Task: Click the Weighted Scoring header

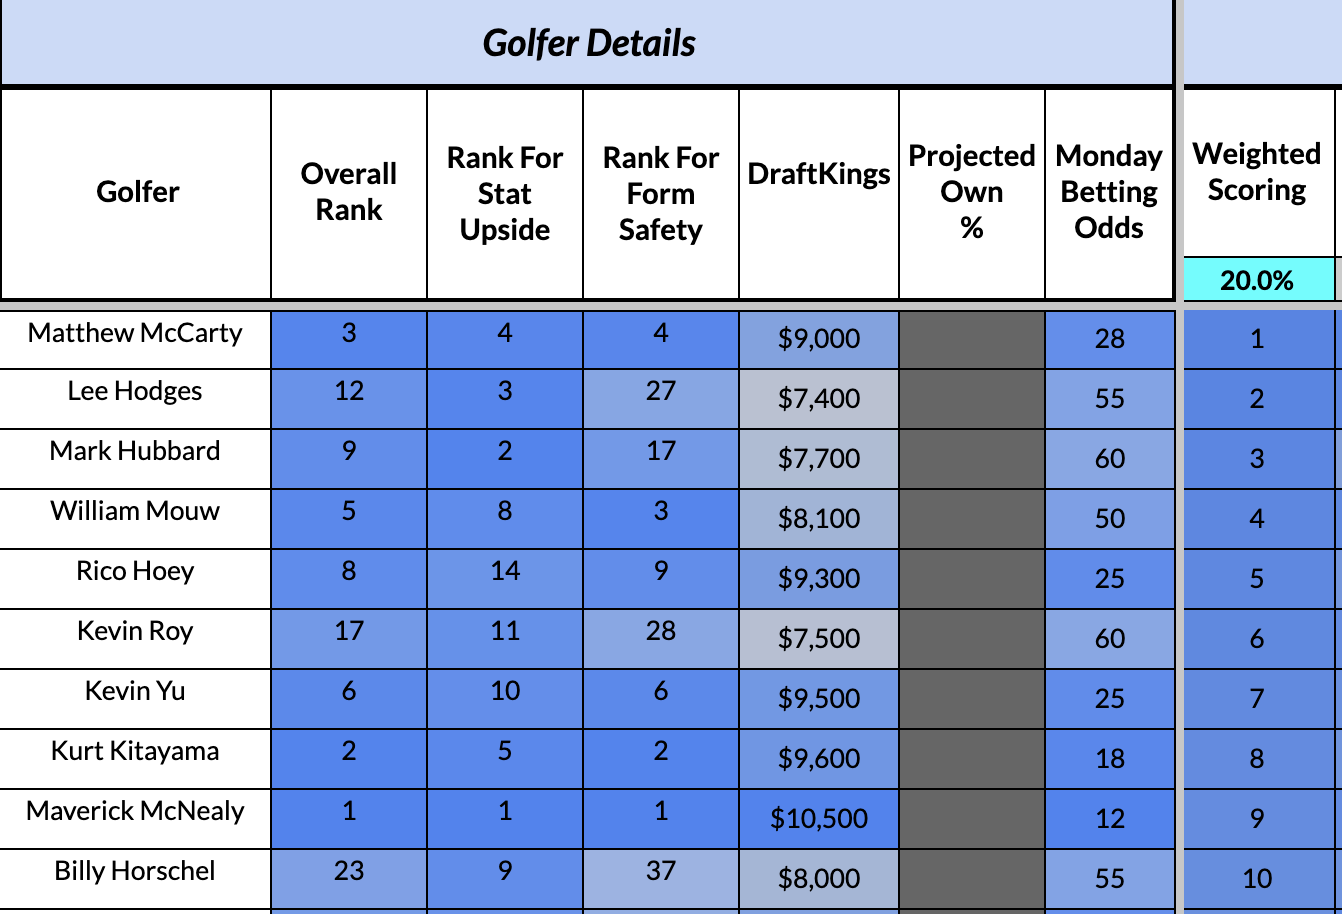Action: [1257, 172]
